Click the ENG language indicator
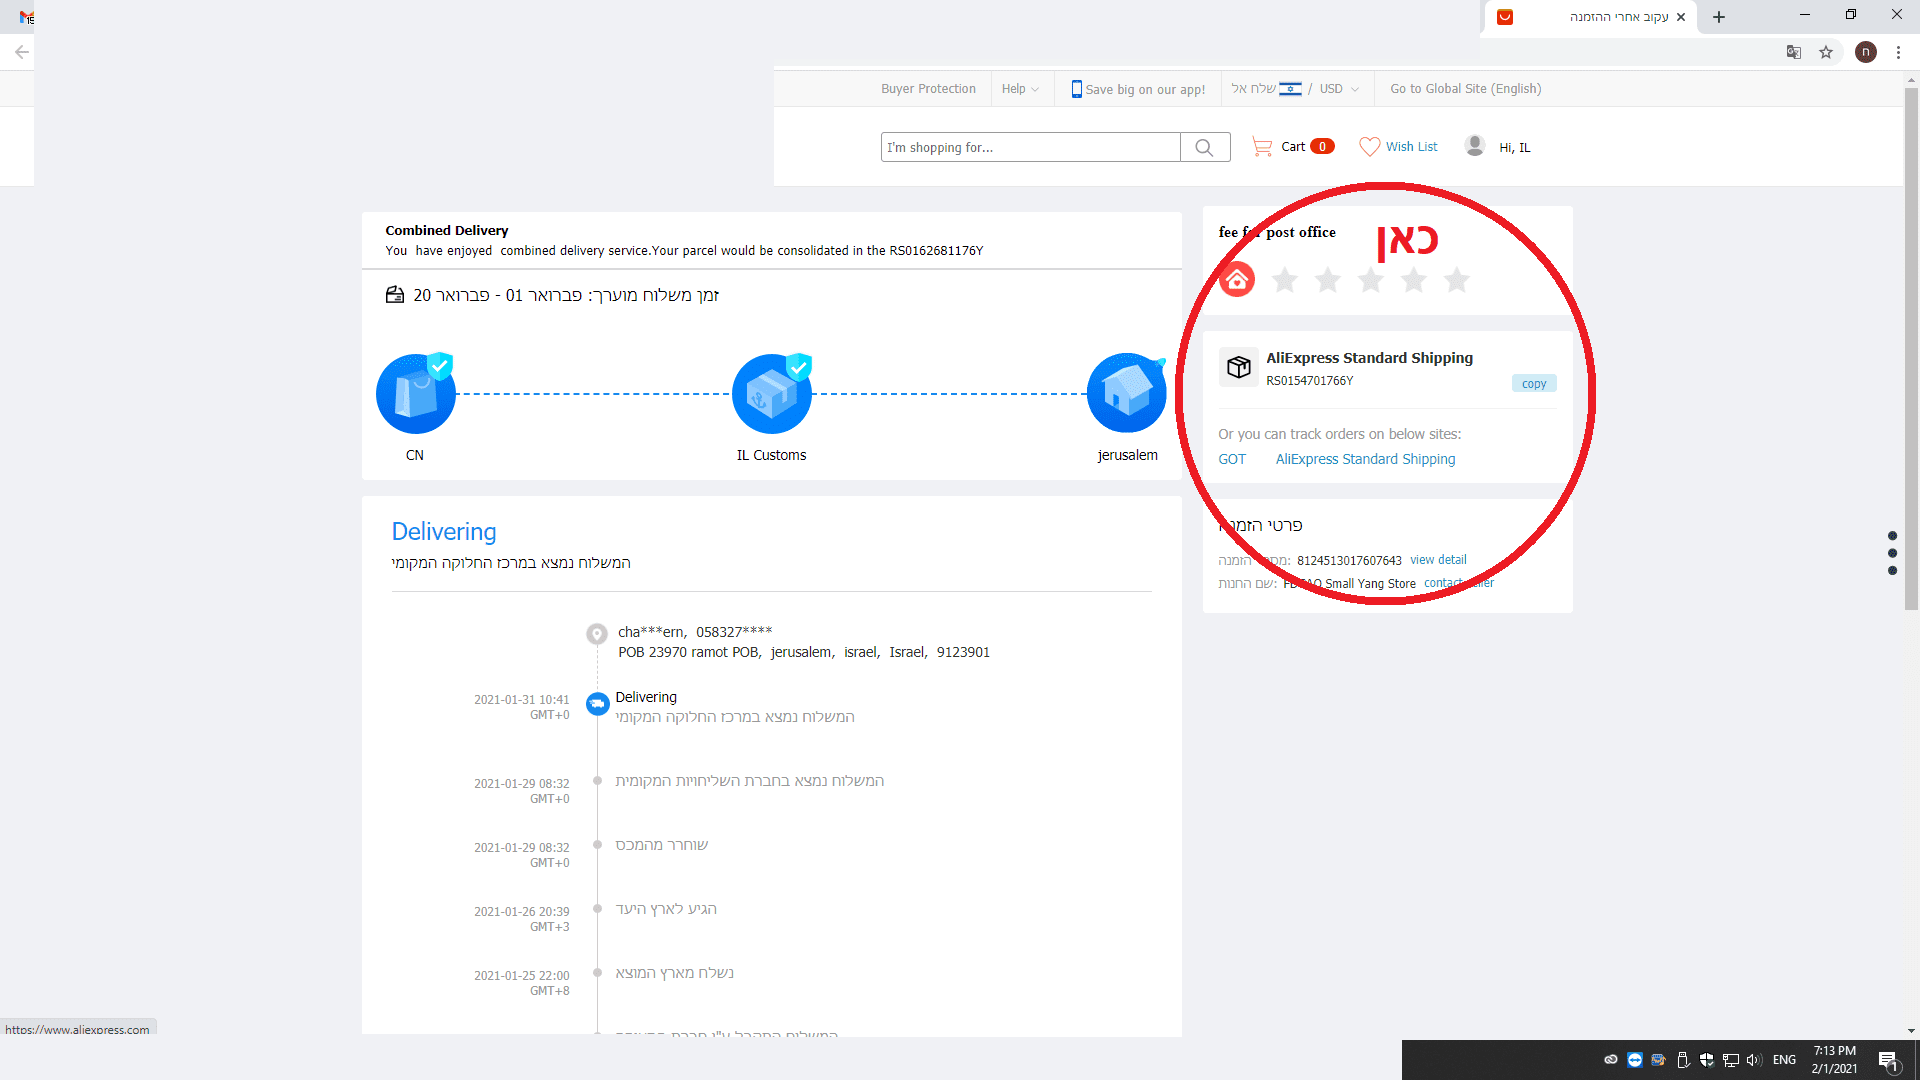The height and width of the screenshot is (1080, 1920). pyautogui.click(x=1784, y=1060)
